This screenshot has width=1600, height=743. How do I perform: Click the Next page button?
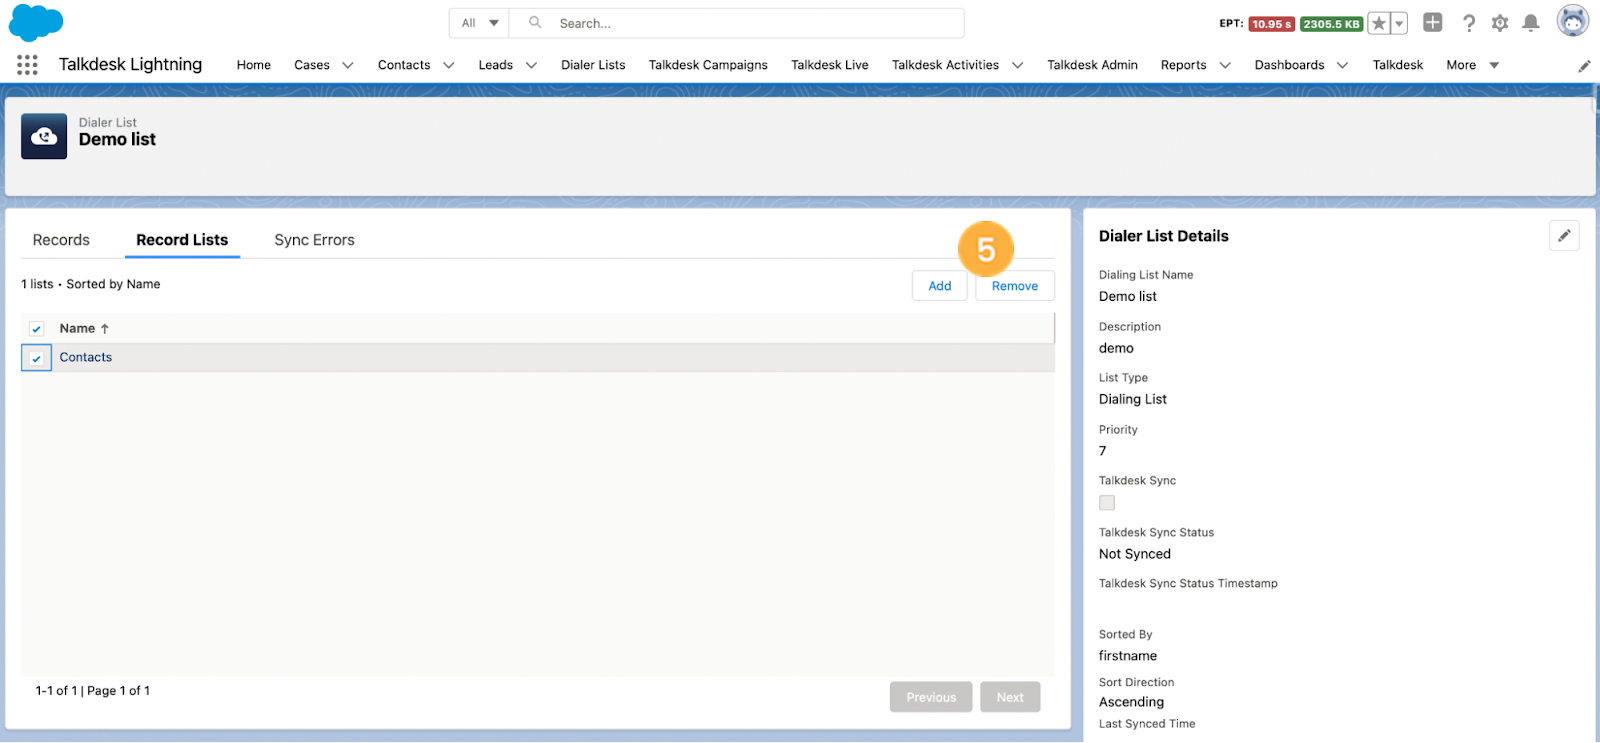1010,698
